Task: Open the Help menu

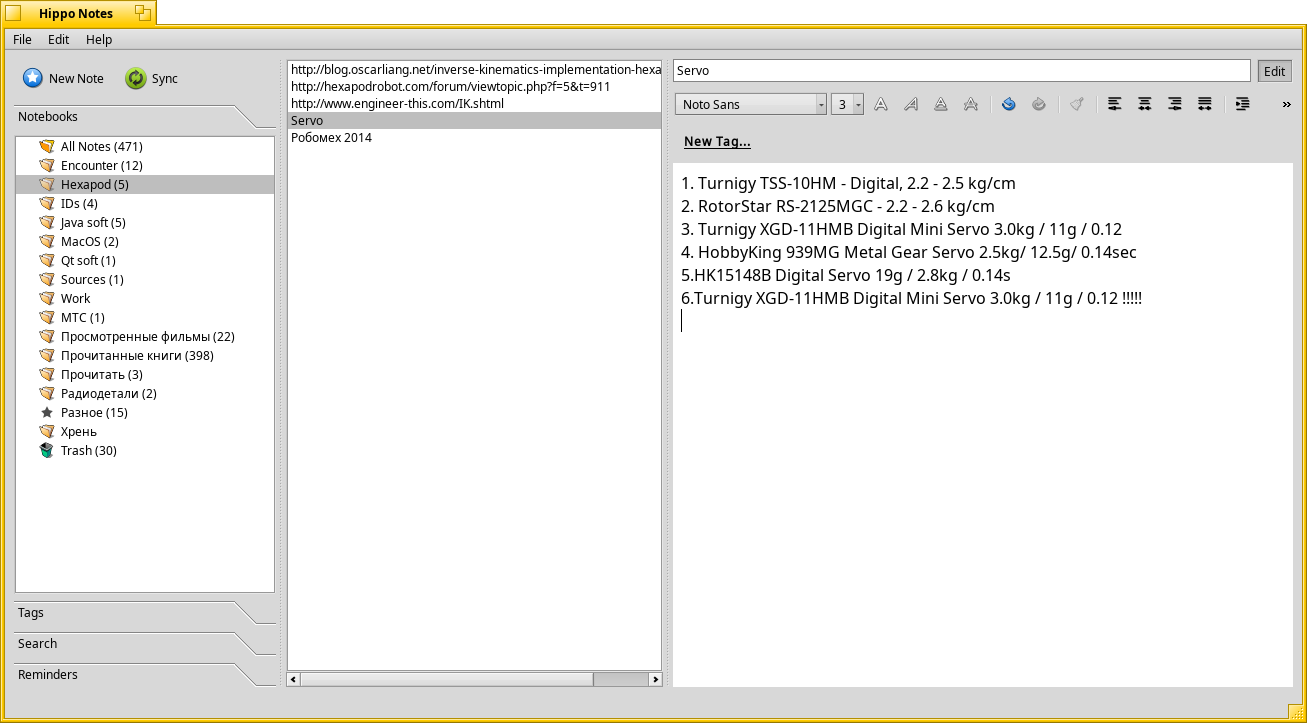Action: [x=99, y=40]
